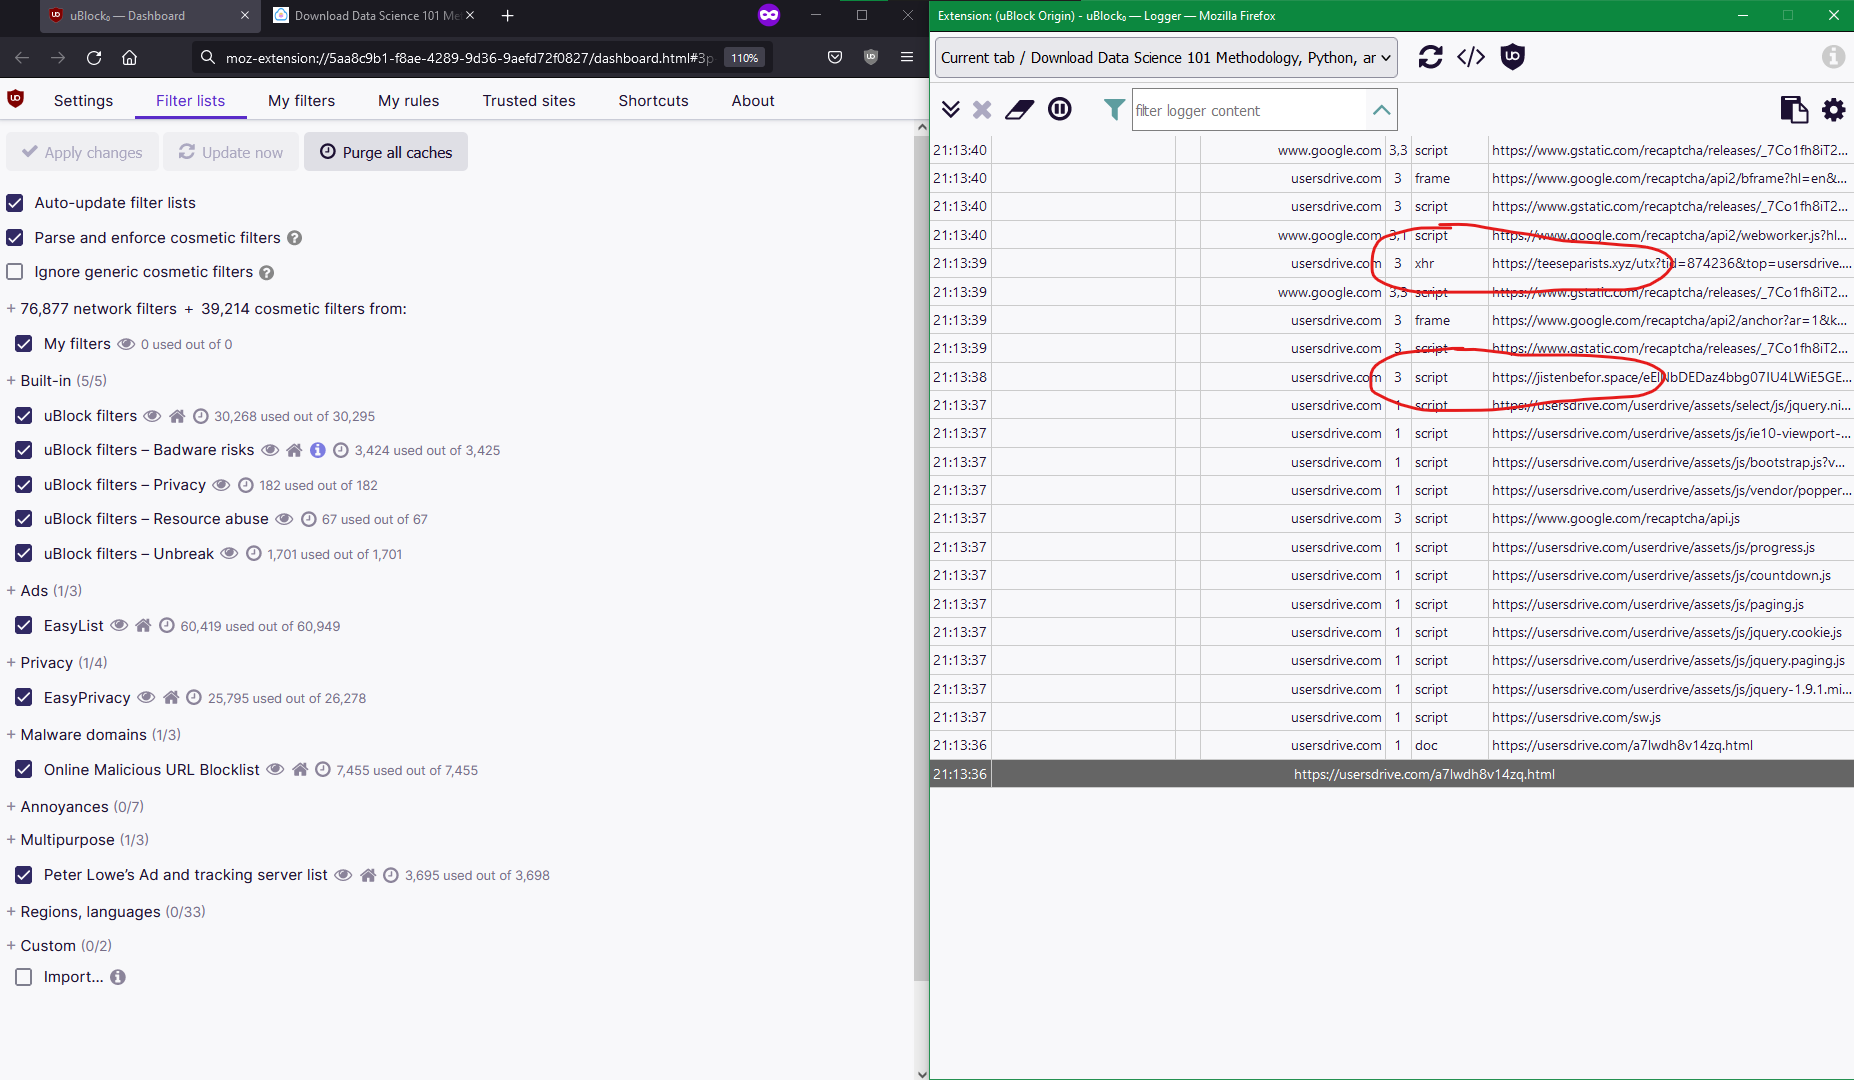The height and width of the screenshot is (1080, 1854).
Task: Switch to the My rules tab
Action: pos(408,100)
